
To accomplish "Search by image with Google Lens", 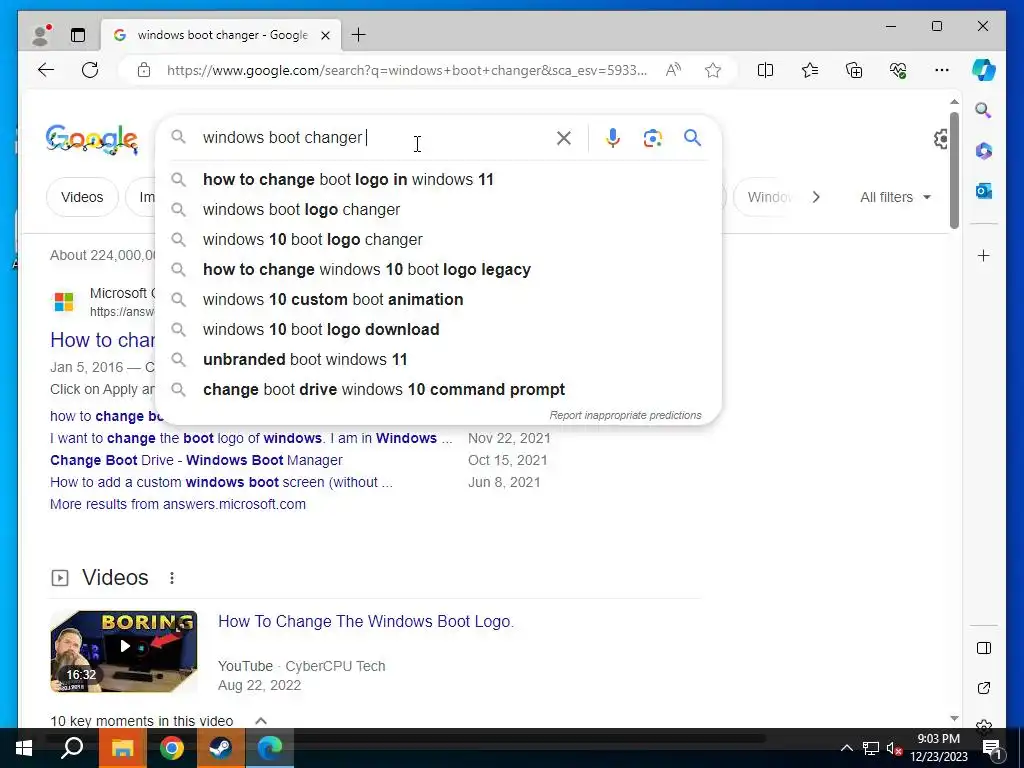I will (652, 138).
